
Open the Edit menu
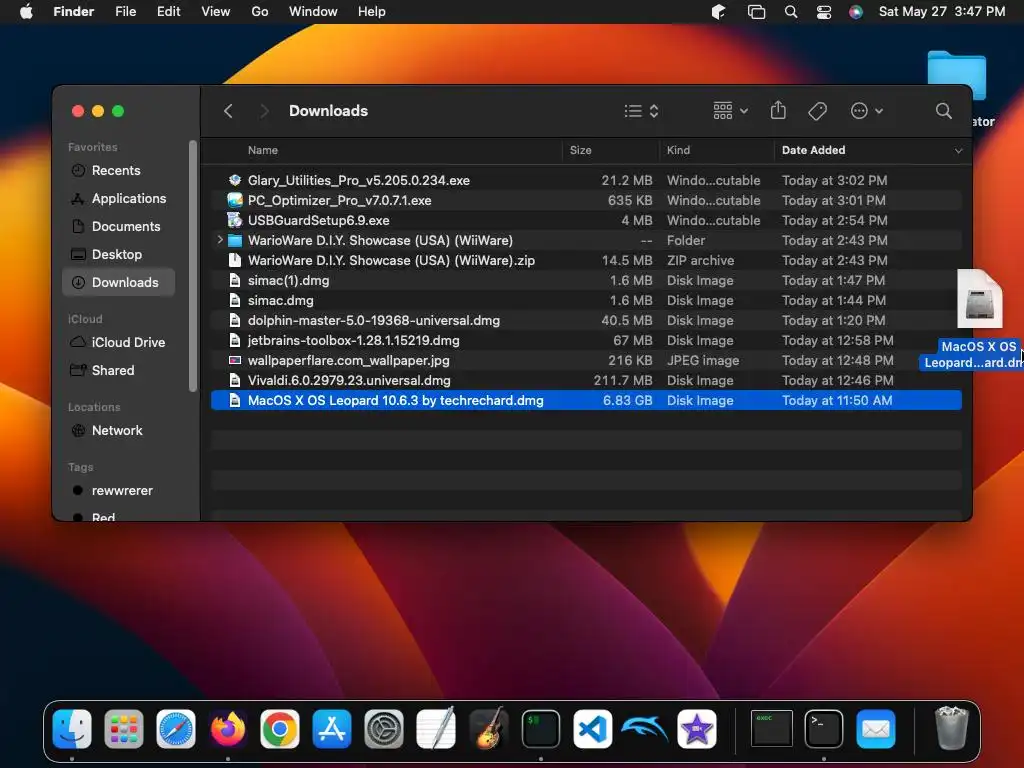(168, 12)
